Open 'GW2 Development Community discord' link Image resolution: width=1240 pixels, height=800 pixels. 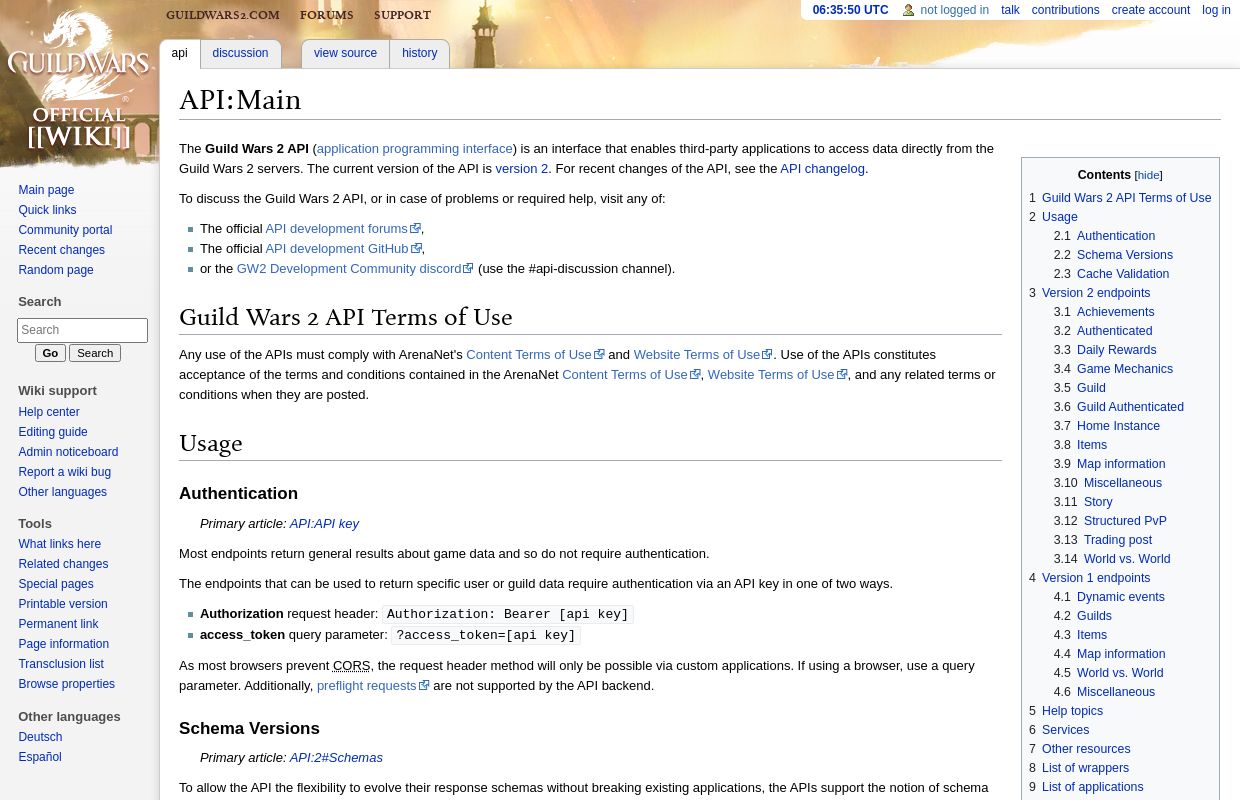[x=355, y=268]
